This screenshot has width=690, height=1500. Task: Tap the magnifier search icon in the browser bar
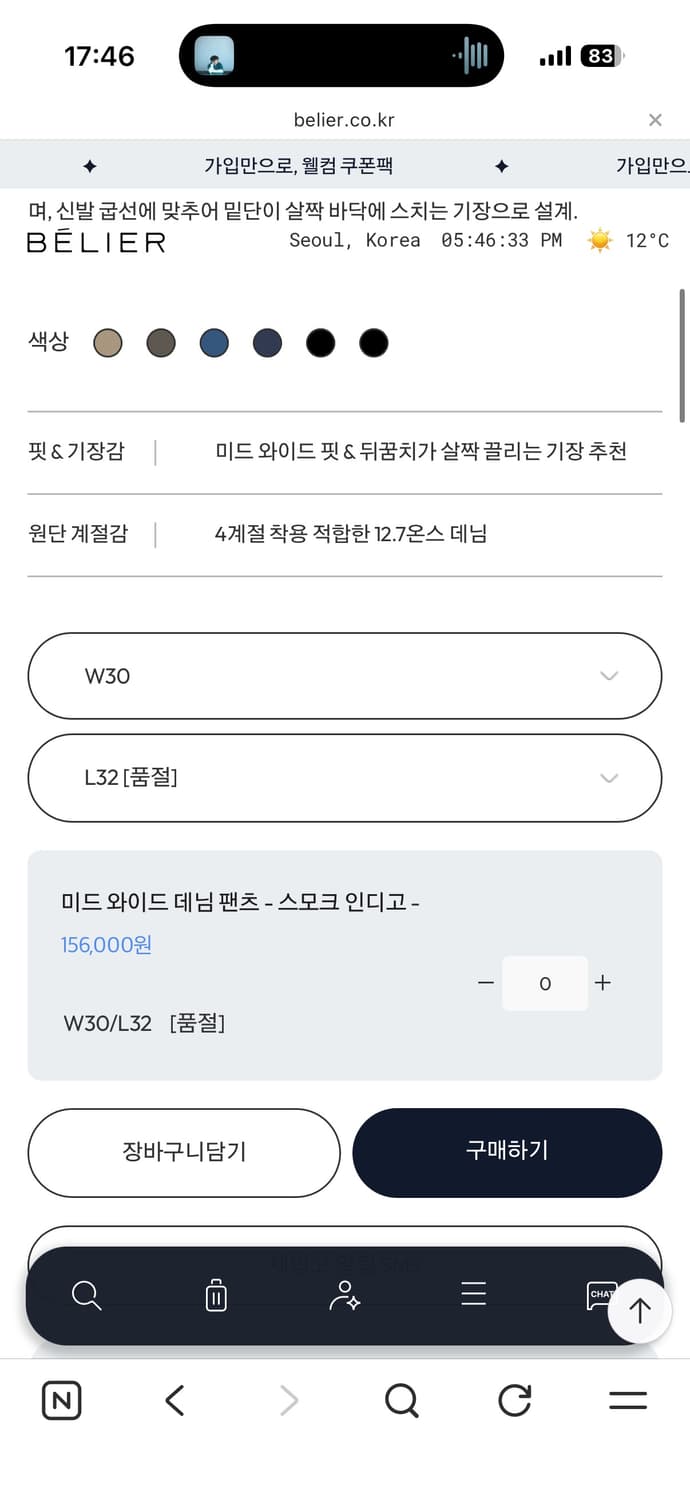click(x=402, y=1400)
